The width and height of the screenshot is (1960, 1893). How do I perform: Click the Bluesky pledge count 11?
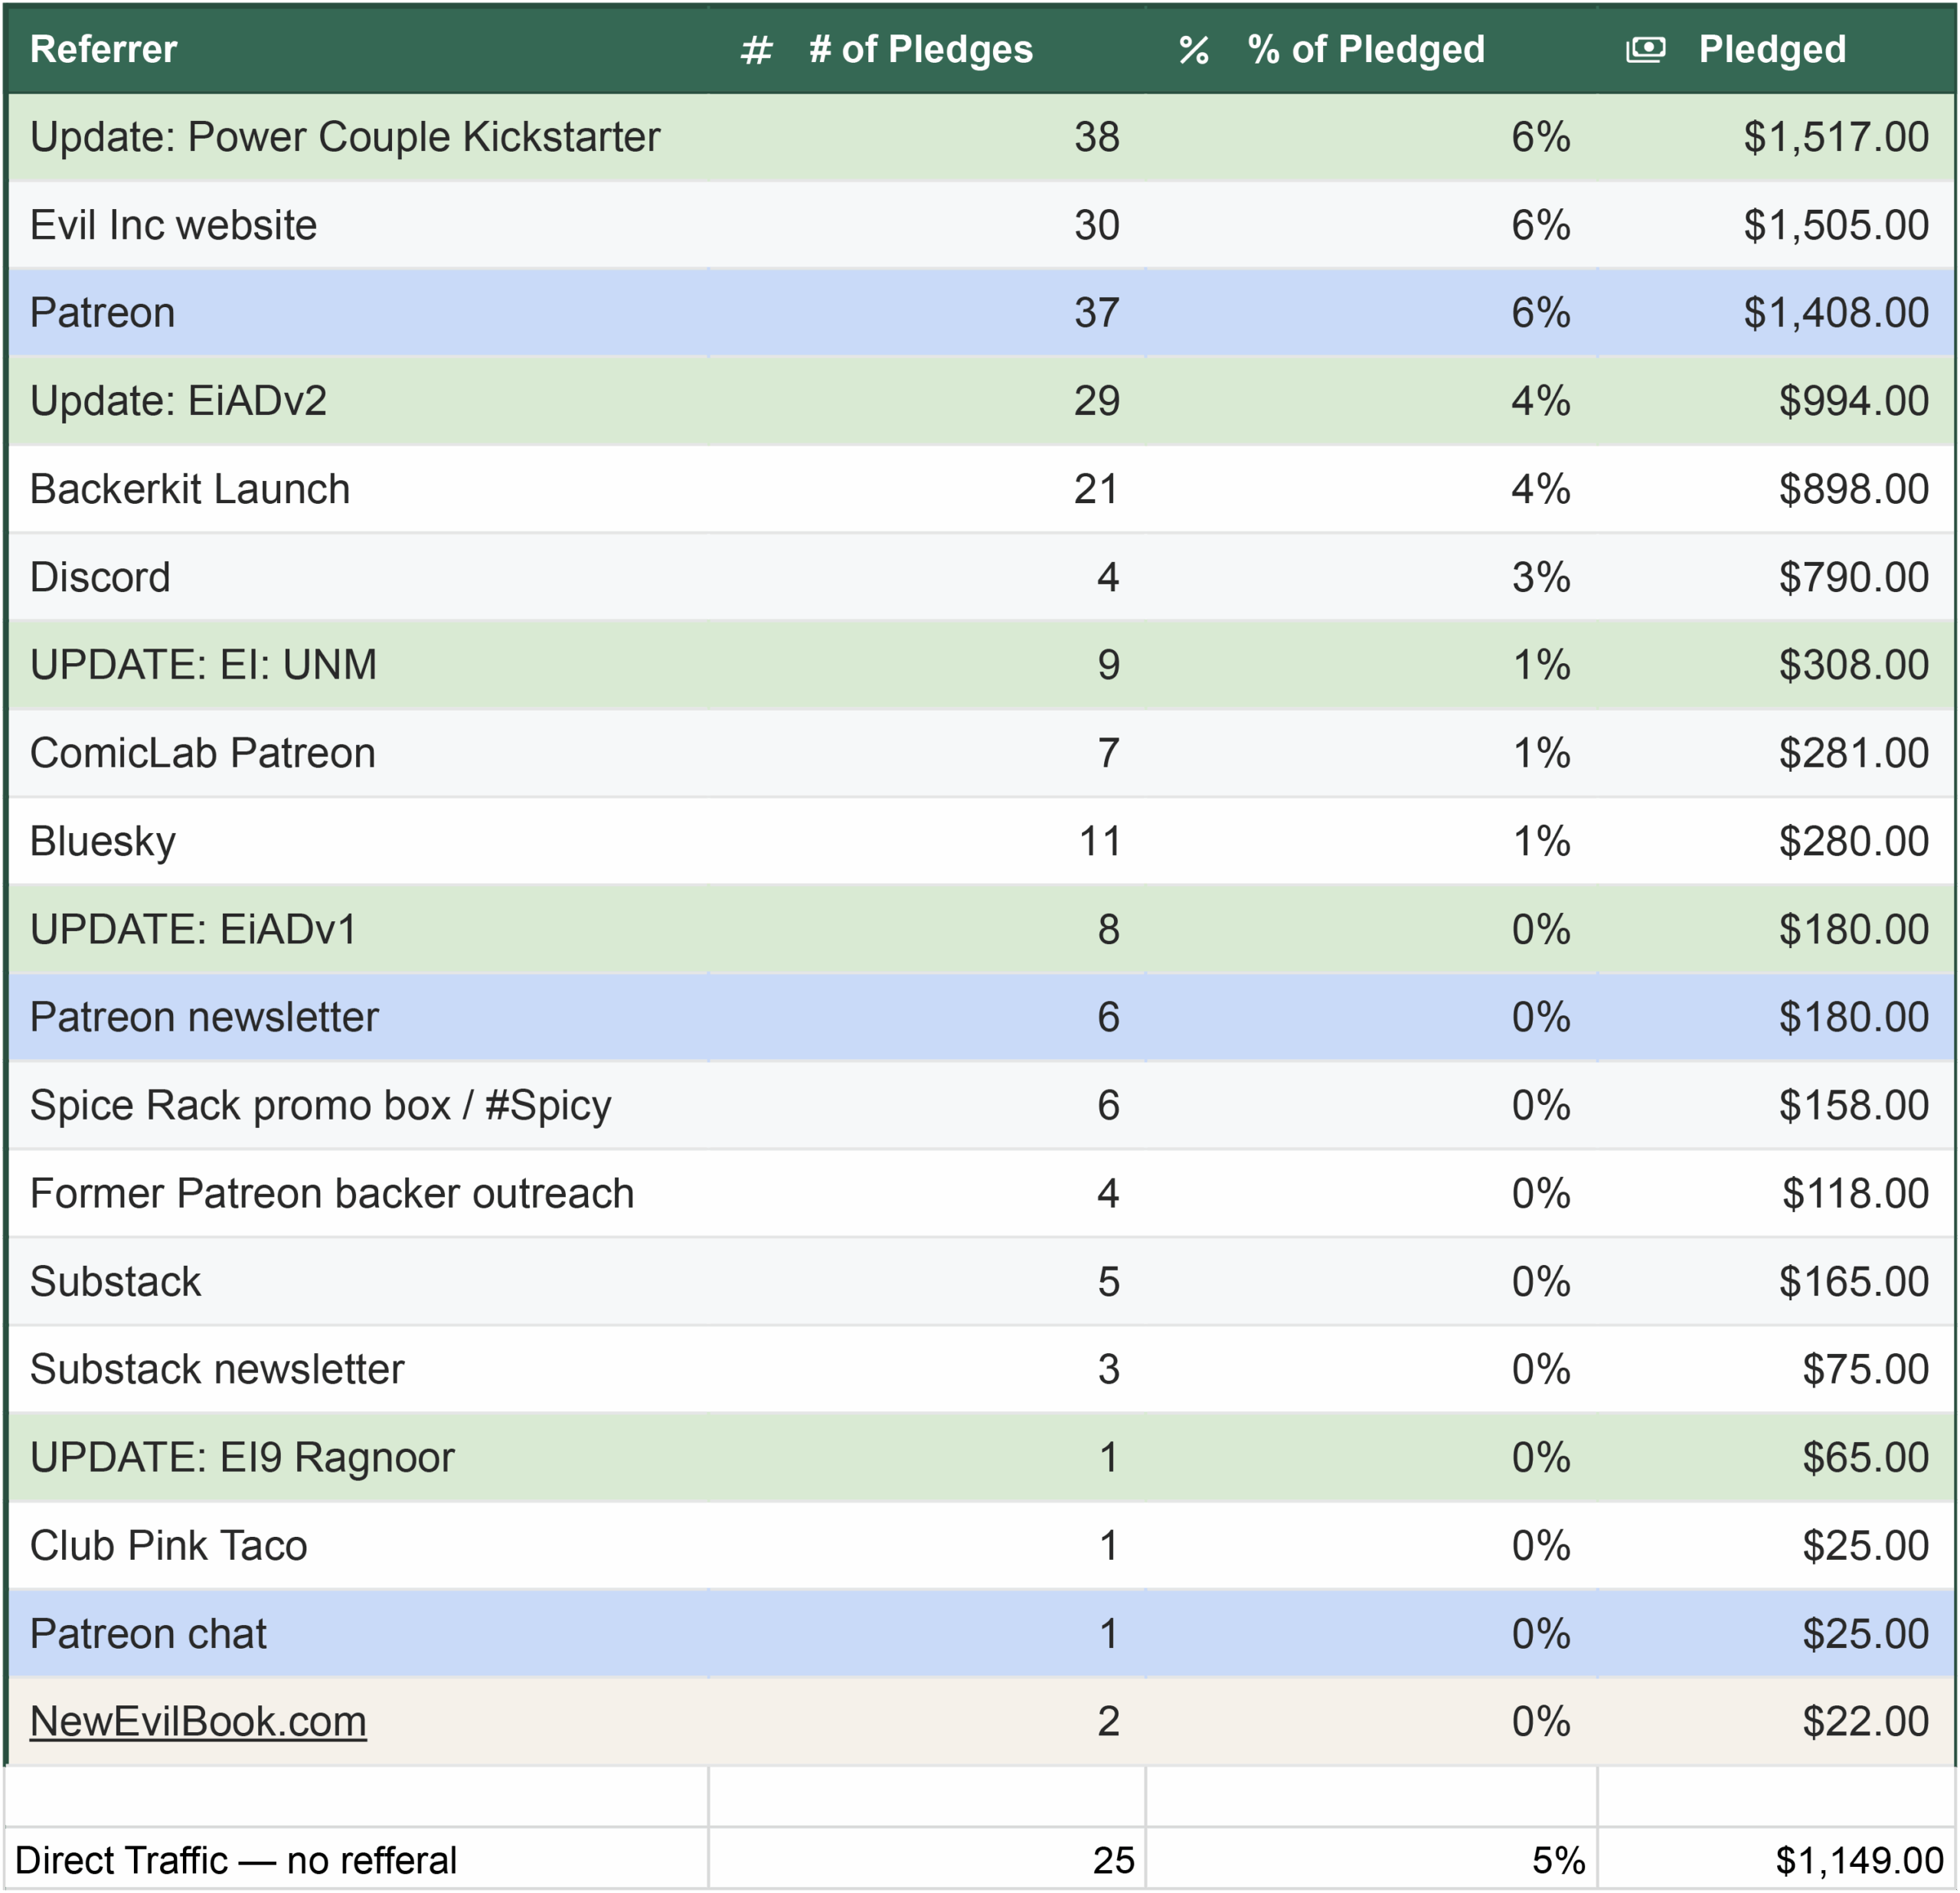pyautogui.click(x=1099, y=841)
